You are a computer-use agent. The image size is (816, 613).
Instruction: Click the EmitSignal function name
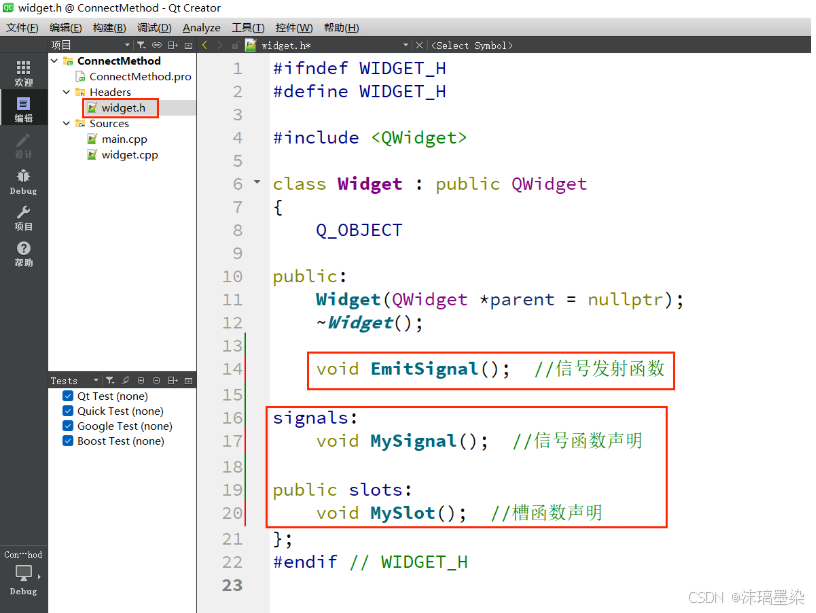coord(425,369)
